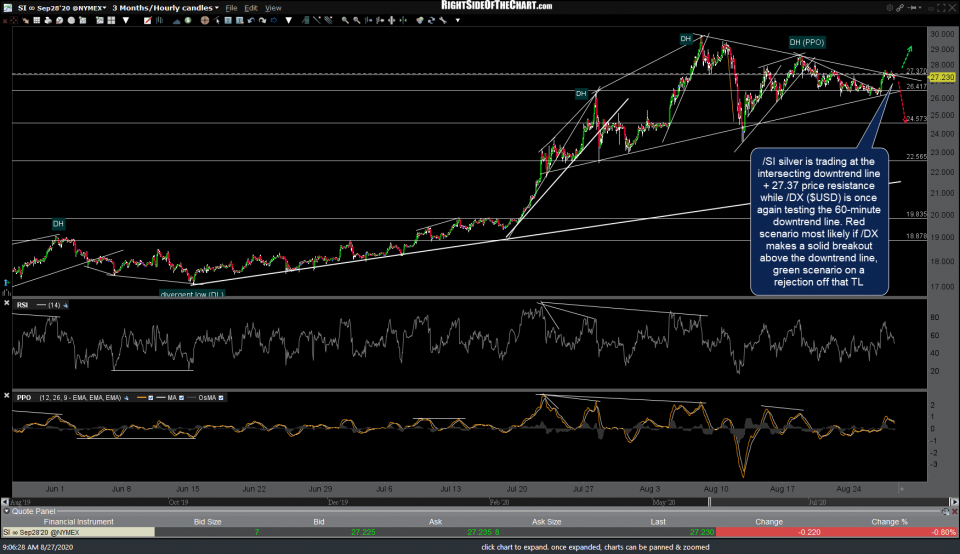Toggle the PPO line checkbox

coord(150,398)
